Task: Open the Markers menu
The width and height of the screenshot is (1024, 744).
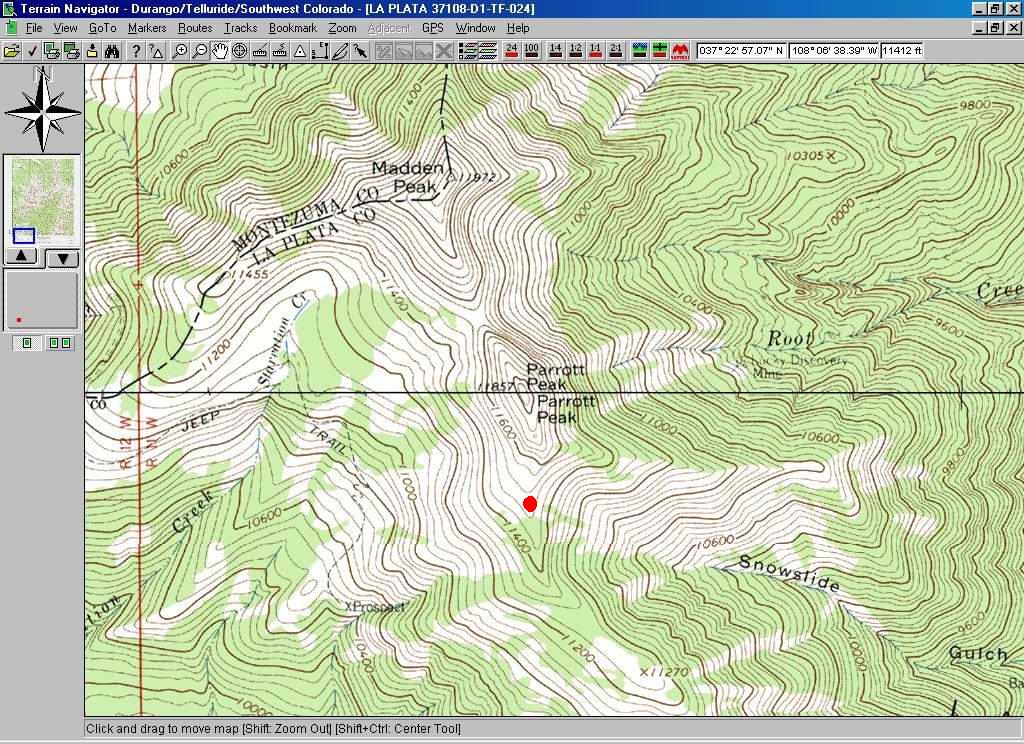Action: point(147,28)
